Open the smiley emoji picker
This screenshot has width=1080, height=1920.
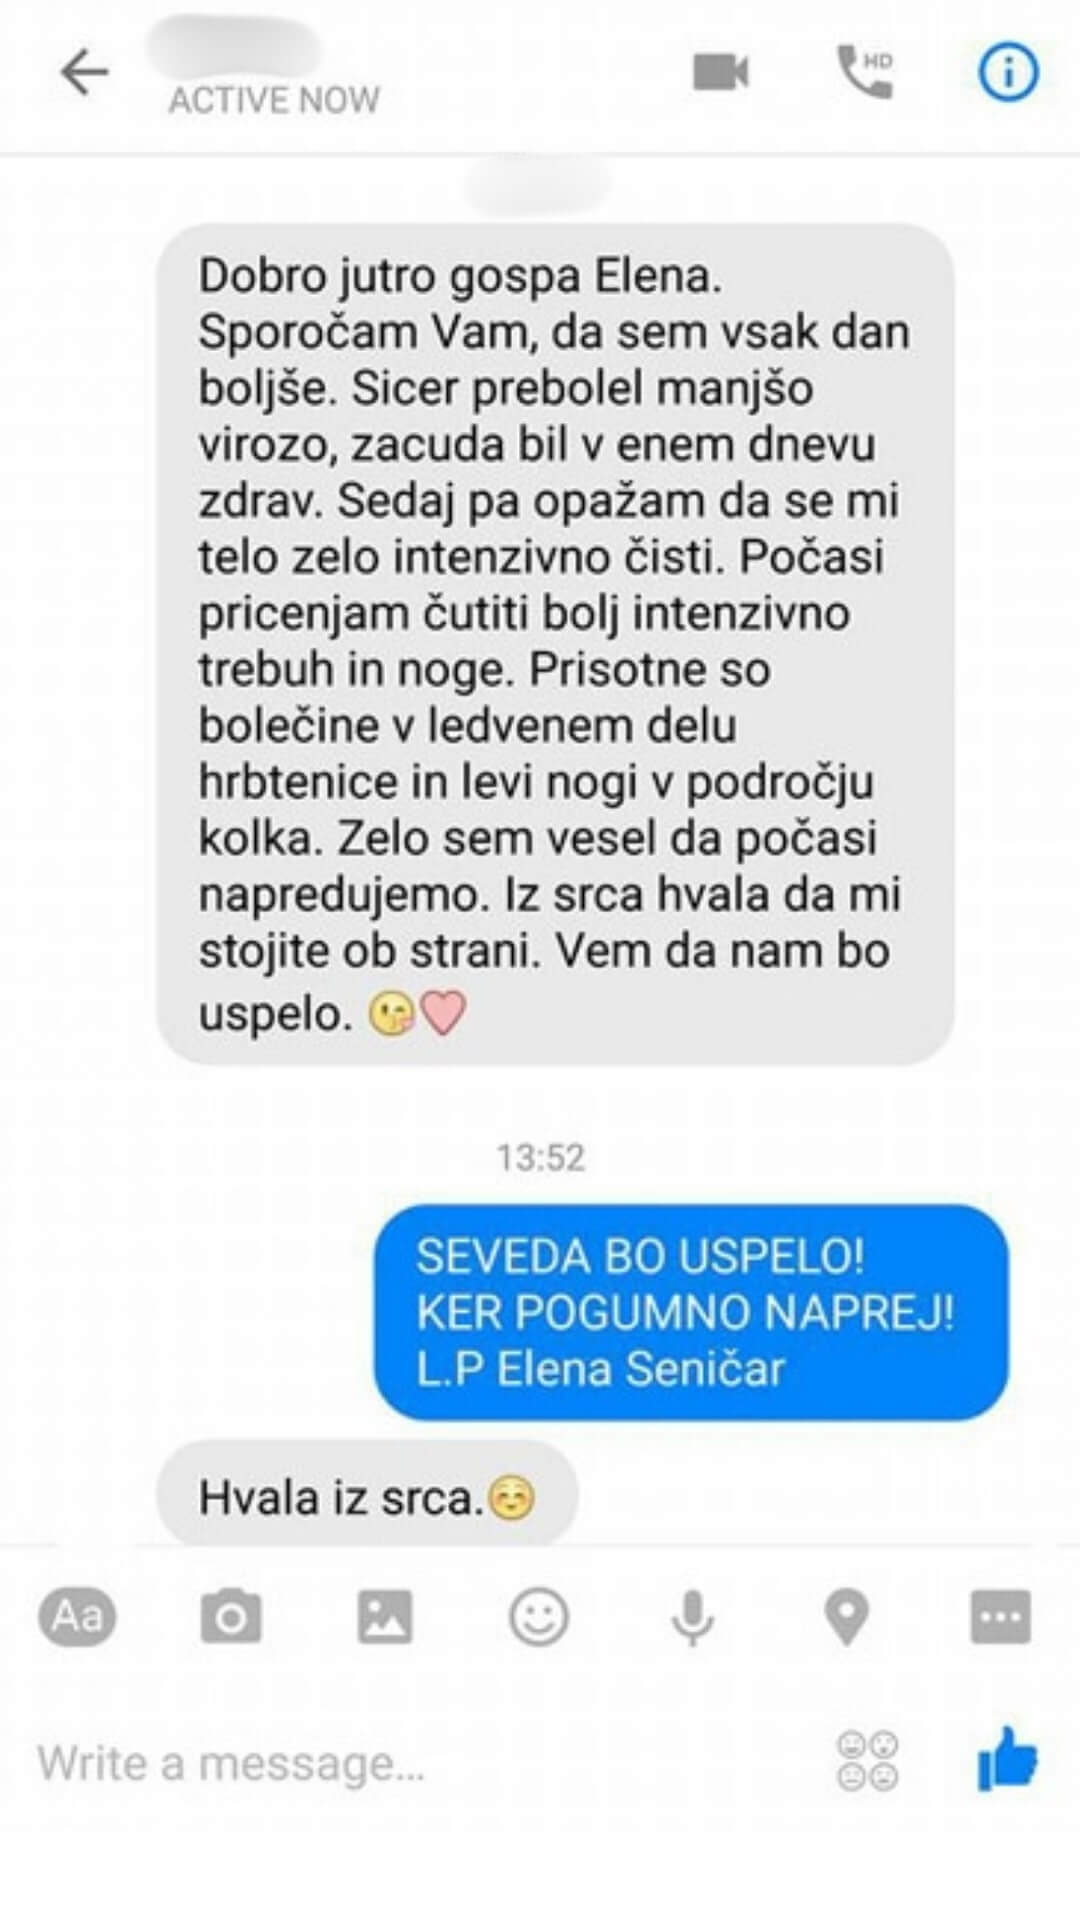click(539, 1616)
